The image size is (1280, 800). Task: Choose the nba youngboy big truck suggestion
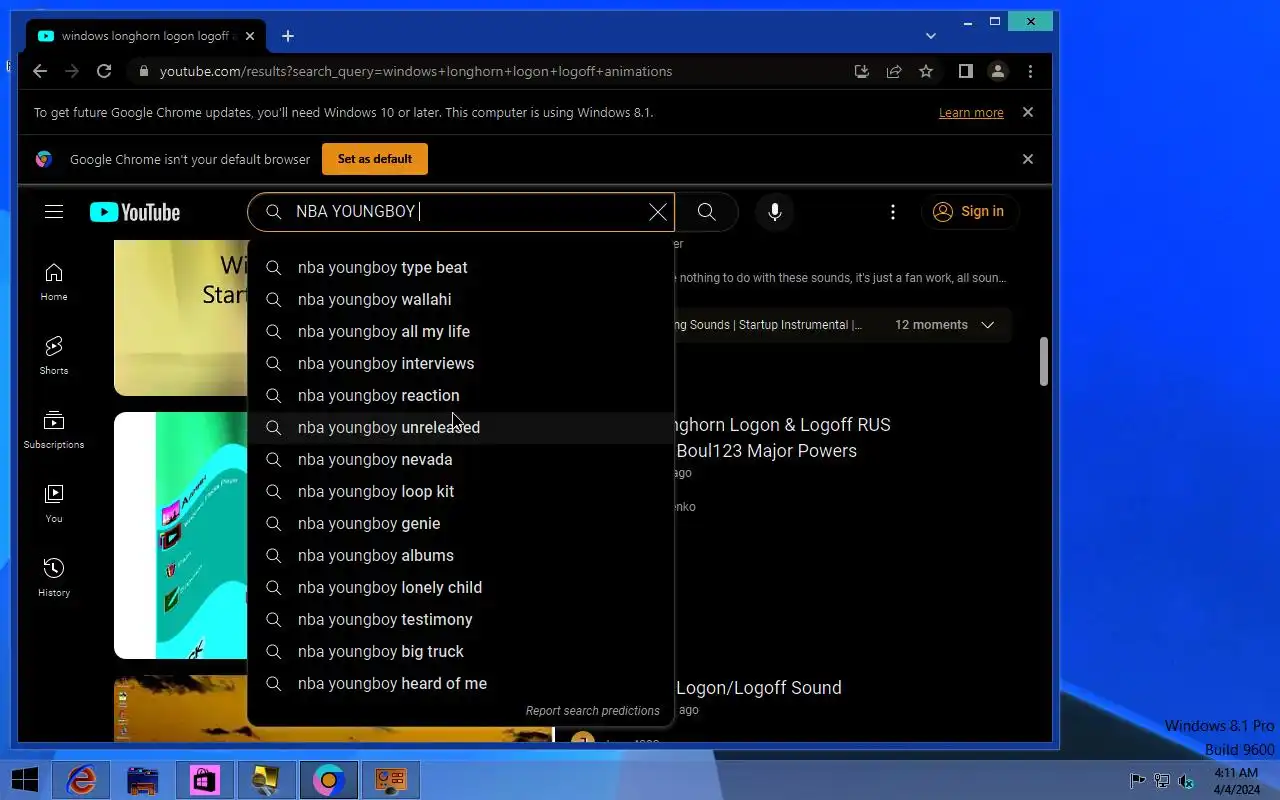[x=461, y=651]
